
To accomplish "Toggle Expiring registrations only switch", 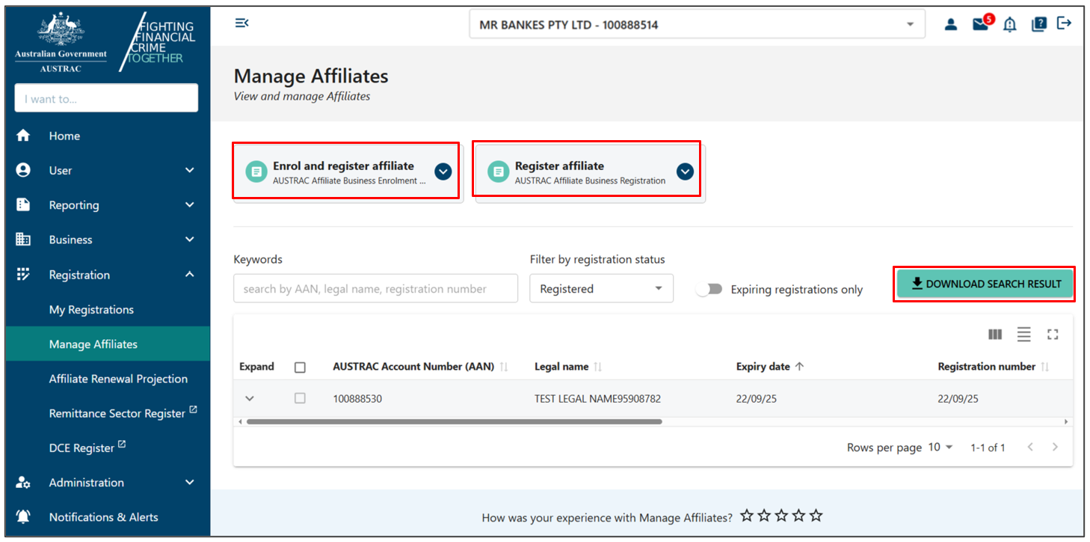I will click(709, 289).
